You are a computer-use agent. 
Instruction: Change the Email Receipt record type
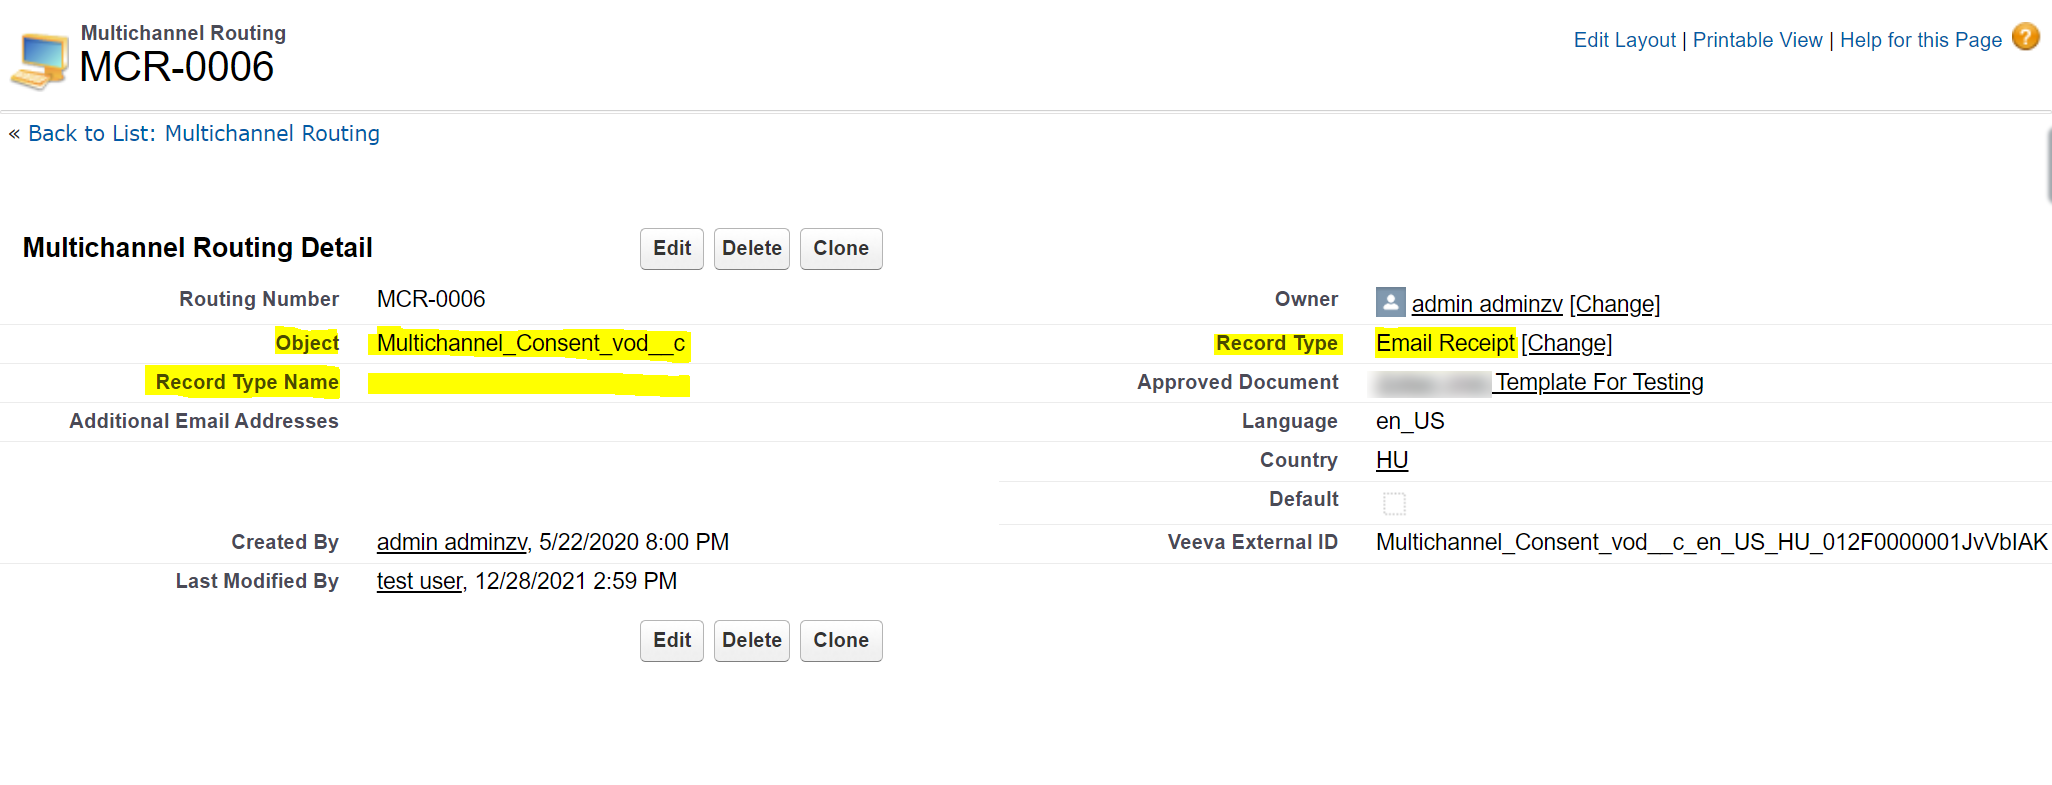click(x=1566, y=344)
